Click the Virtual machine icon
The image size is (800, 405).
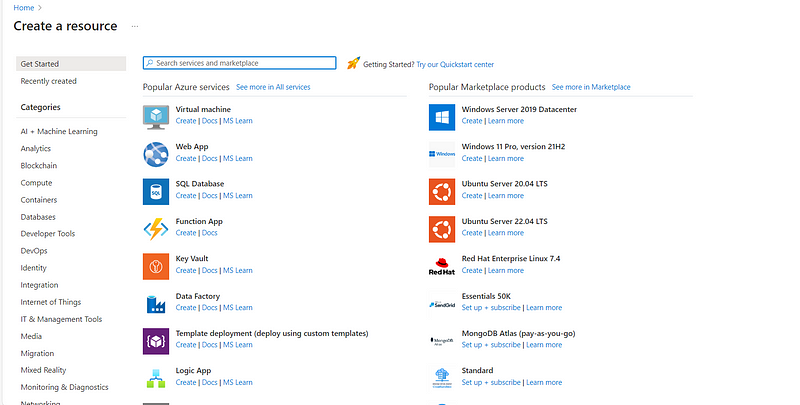pyautogui.click(x=156, y=117)
